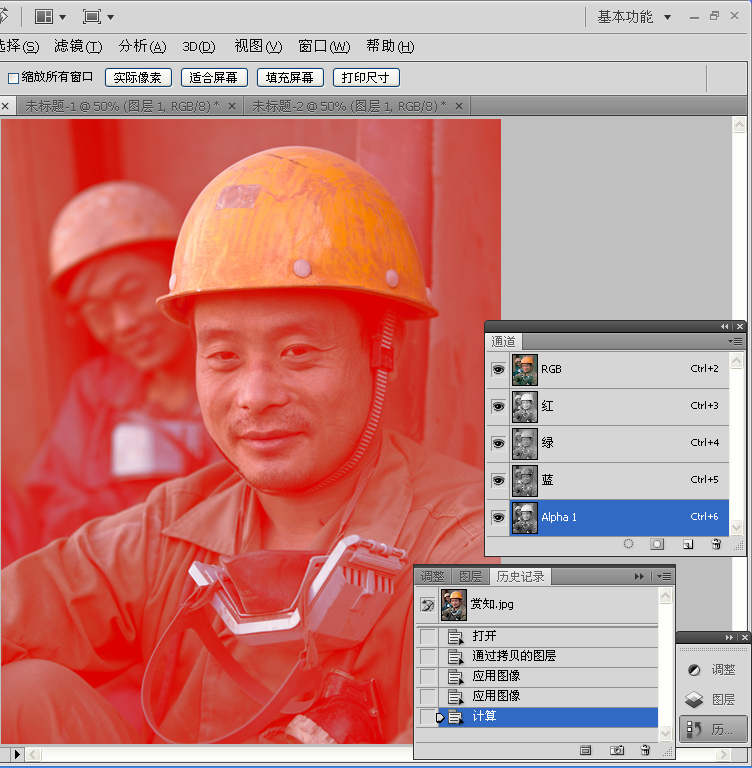
Task: Open the Channels panel flyout menu
Action: [x=735, y=341]
